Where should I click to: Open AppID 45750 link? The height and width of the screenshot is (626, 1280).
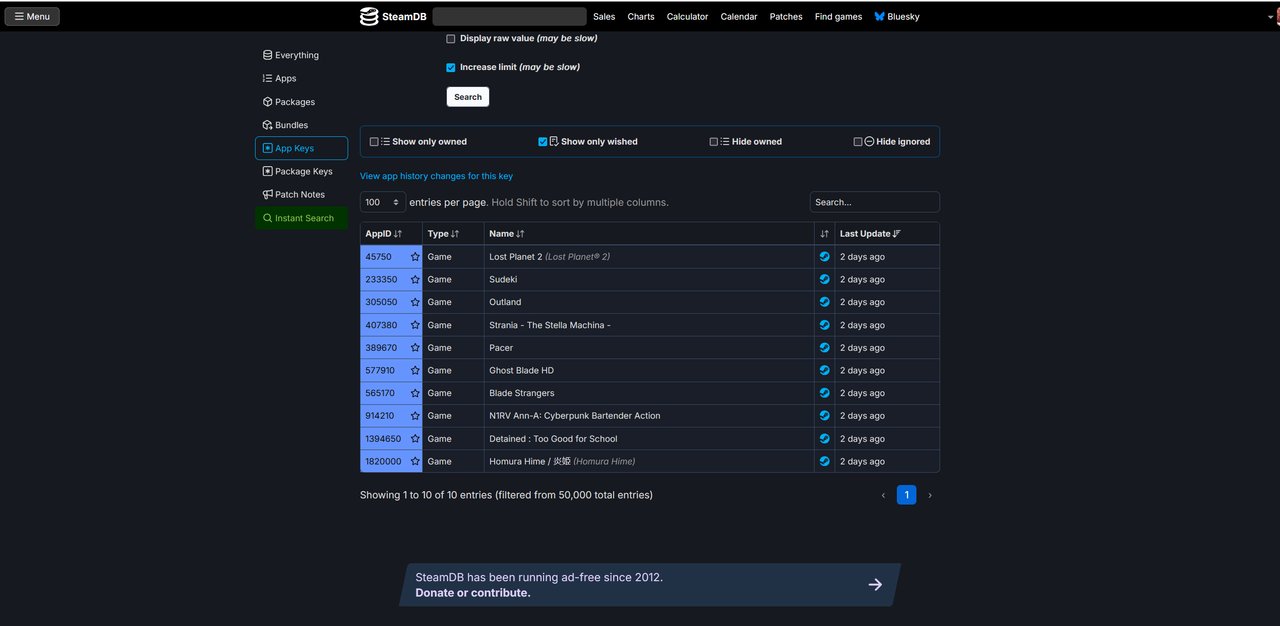pyautogui.click(x=379, y=257)
